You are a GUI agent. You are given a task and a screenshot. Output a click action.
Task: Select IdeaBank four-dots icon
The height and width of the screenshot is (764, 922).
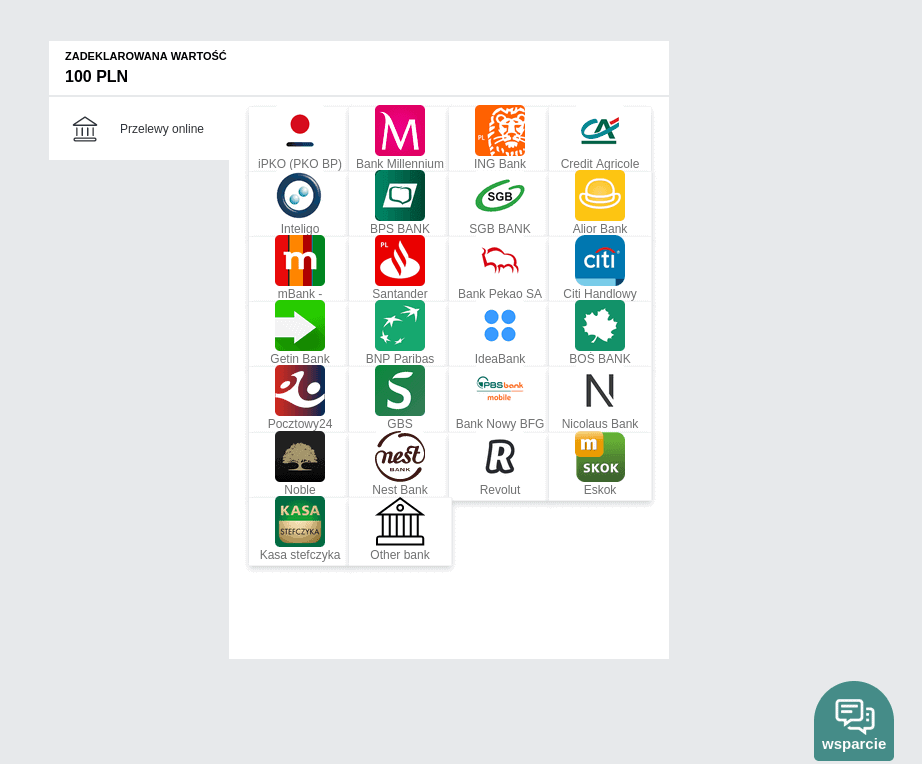click(x=500, y=326)
